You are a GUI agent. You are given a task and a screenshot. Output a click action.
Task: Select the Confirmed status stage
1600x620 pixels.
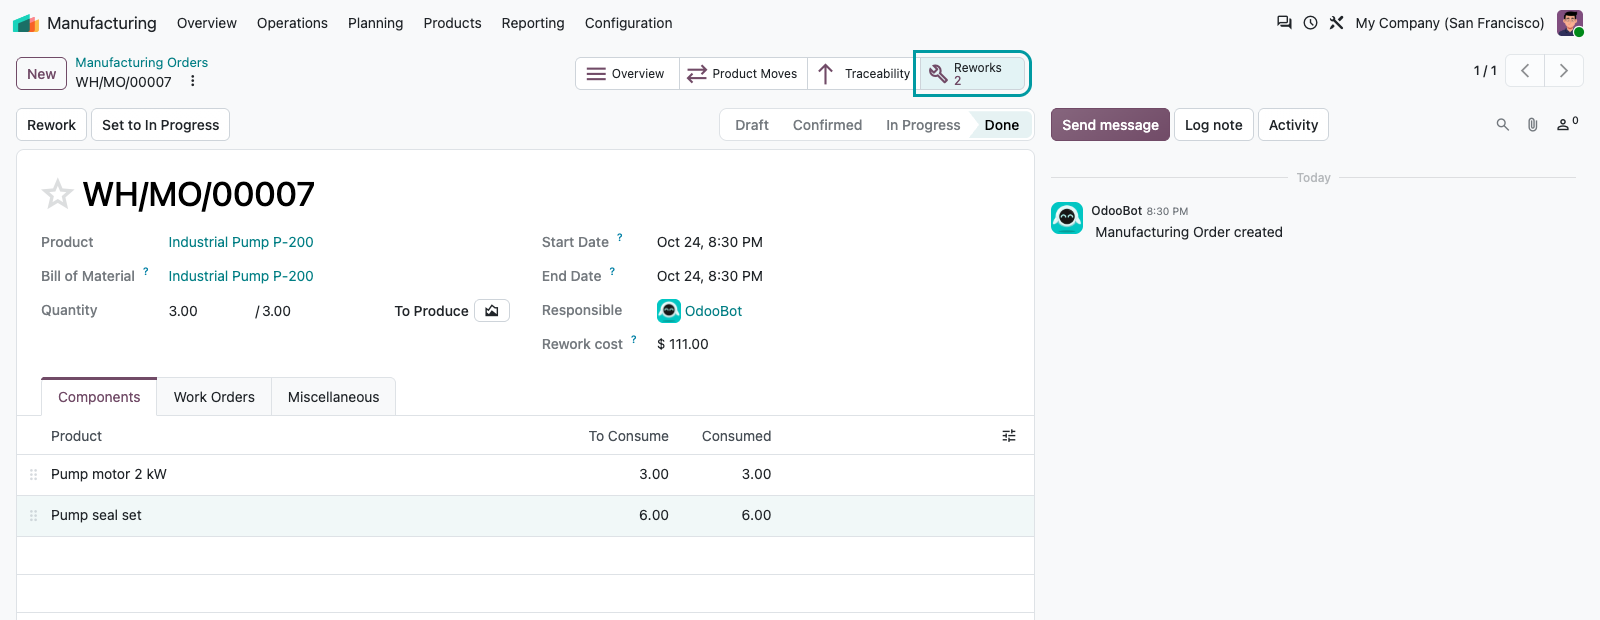(x=827, y=125)
